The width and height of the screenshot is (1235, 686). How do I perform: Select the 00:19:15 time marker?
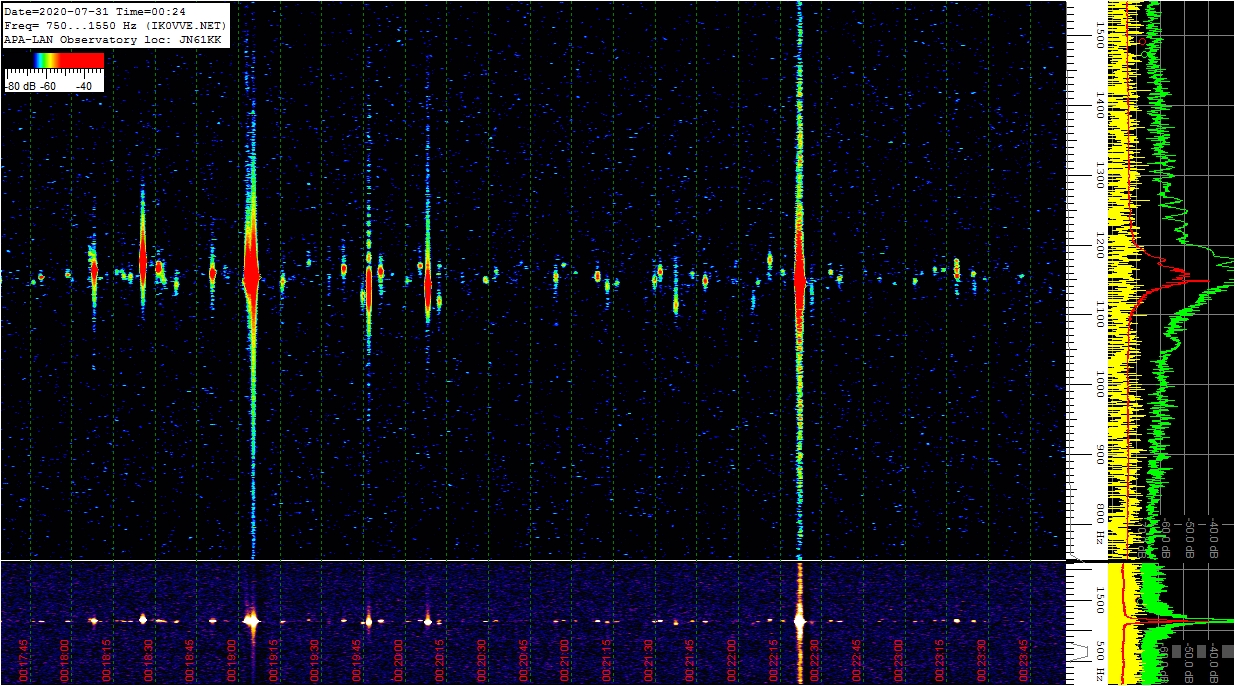pos(272,662)
